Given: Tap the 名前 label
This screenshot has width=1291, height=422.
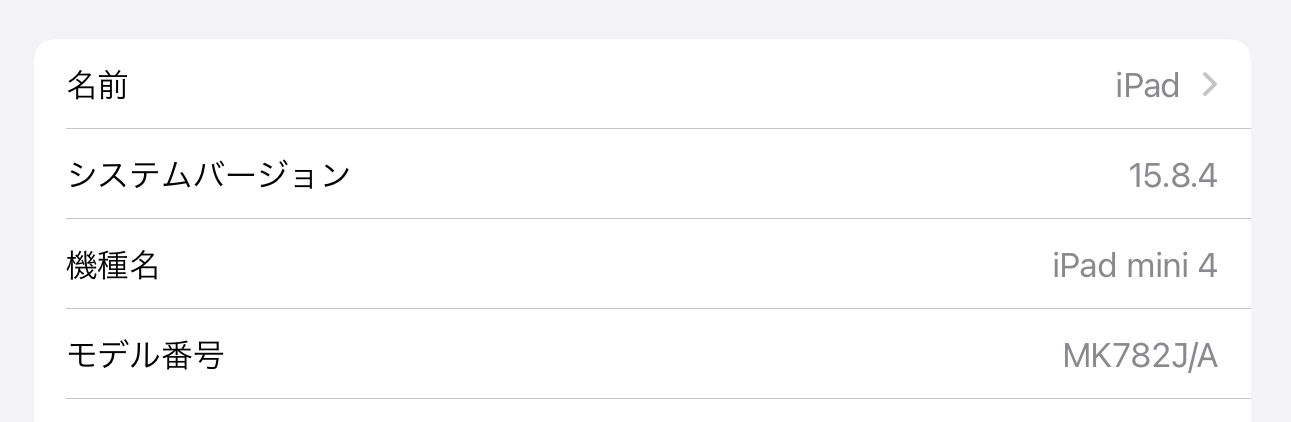Looking at the screenshot, I should [x=97, y=86].
